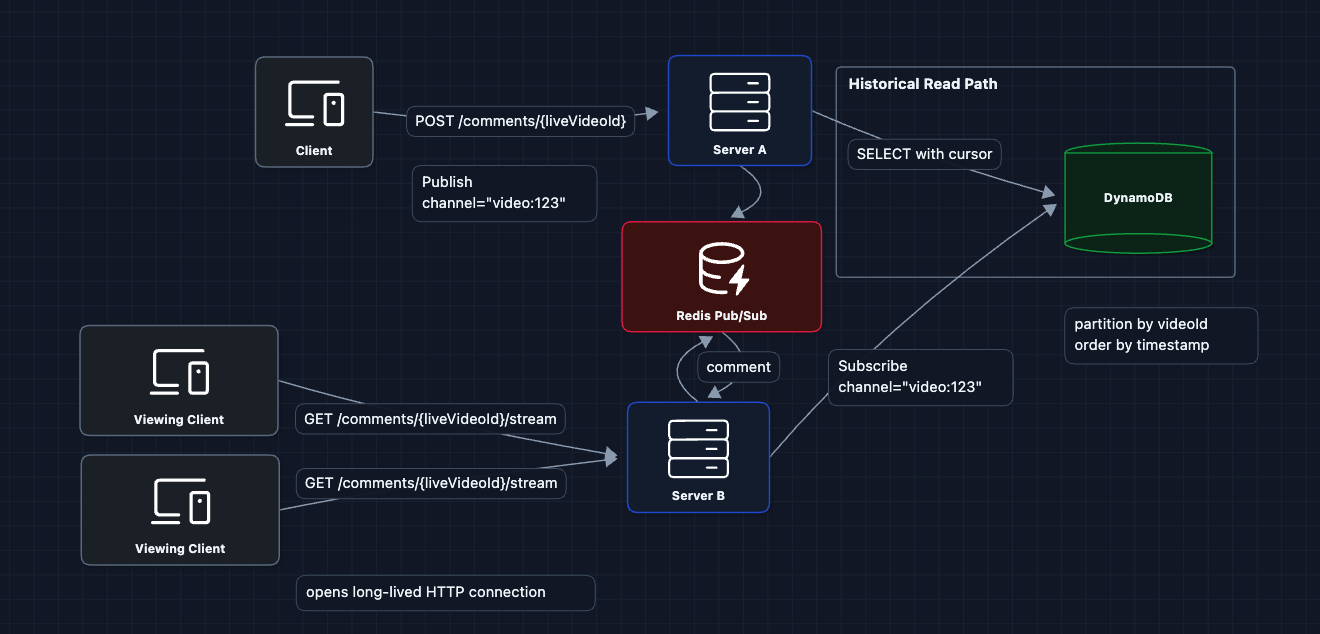The height and width of the screenshot is (634, 1320).
Task: Select the Server B rack icon
Action: pos(698,448)
